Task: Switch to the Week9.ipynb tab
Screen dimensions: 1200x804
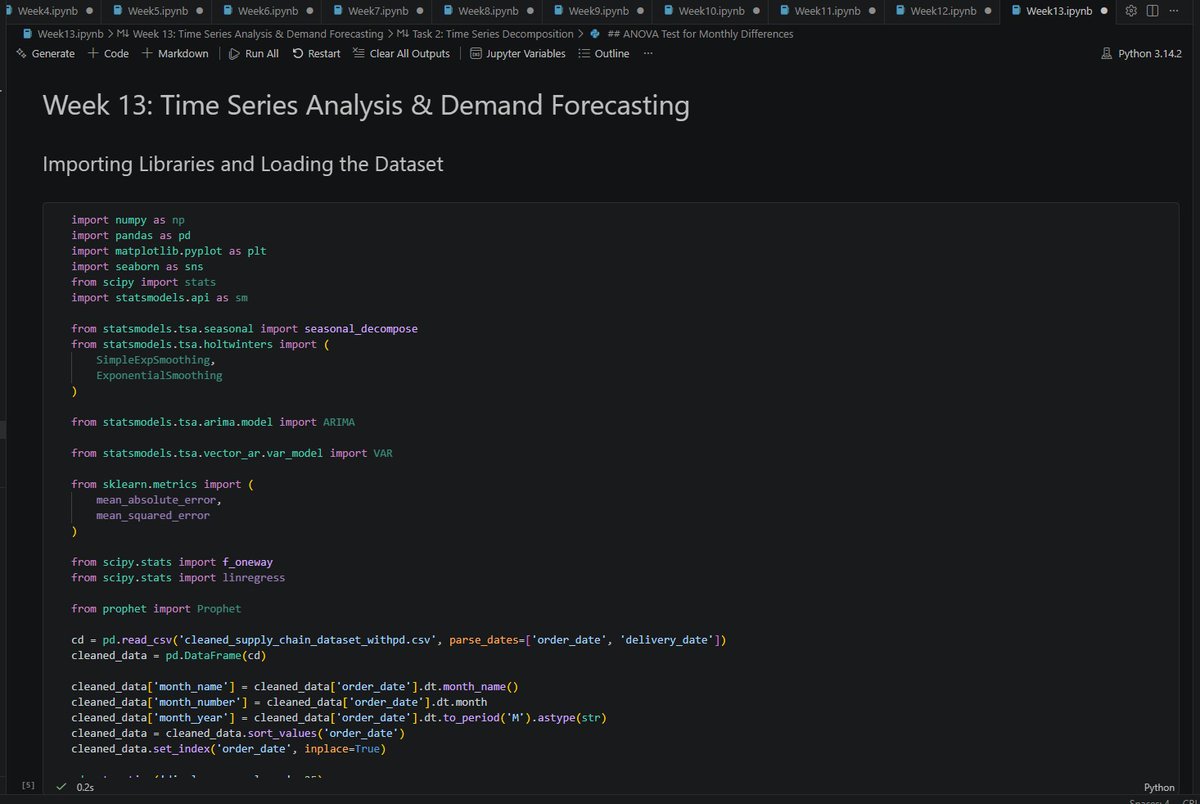Action: coord(597,11)
